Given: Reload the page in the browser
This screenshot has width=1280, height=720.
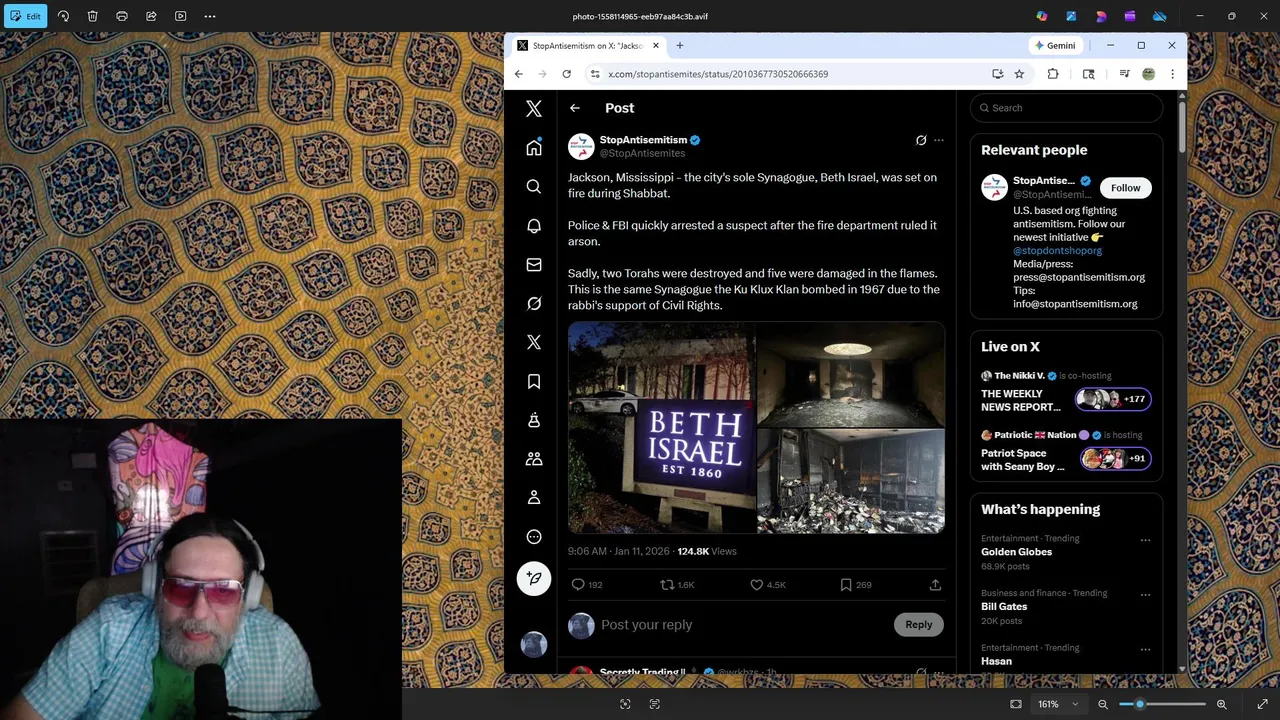Looking at the screenshot, I should (x=566, y=74).
